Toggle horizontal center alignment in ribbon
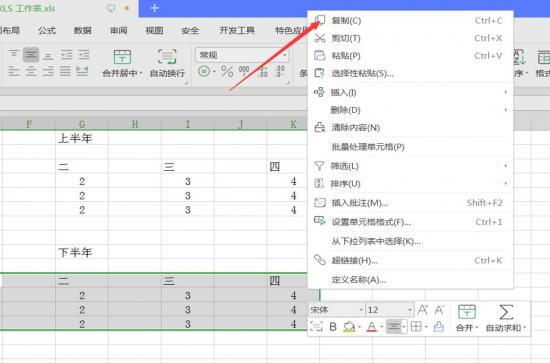 [x=31, y=71]
